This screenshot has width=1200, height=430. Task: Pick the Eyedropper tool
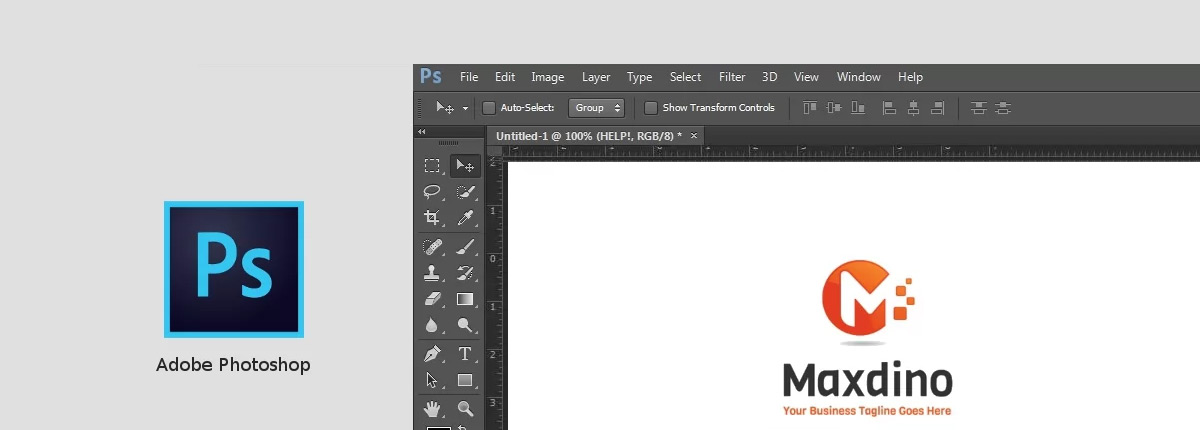(x=465, y=218)
